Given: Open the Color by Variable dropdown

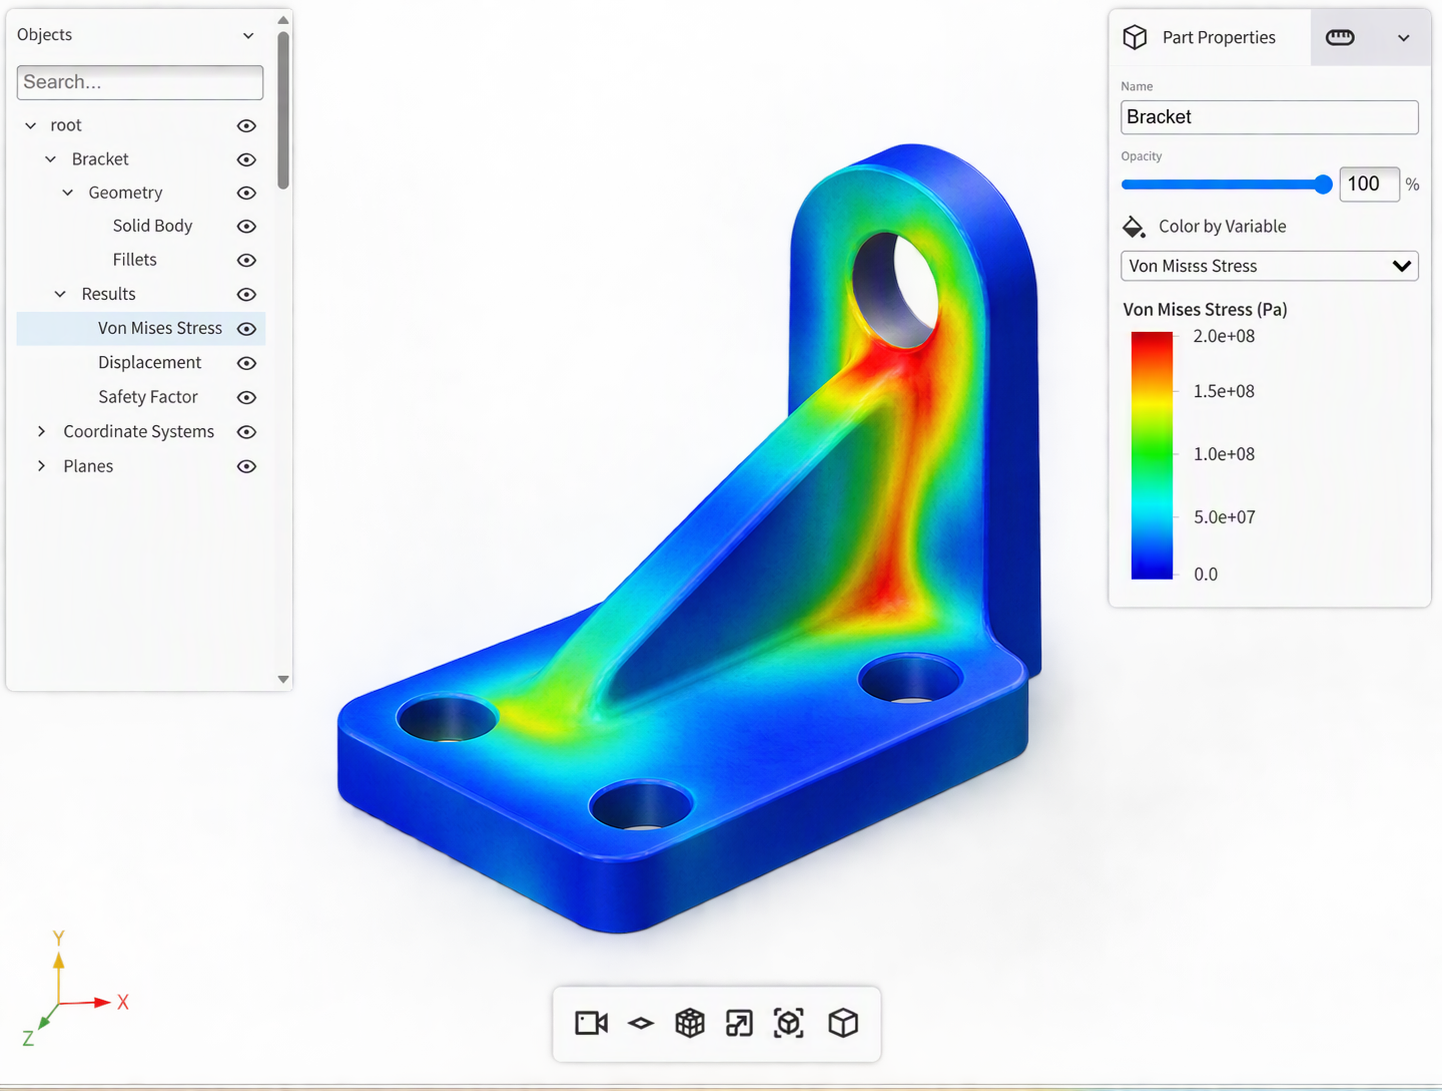Looking at the screenshot, I should pyautogui.click(x=1270, y=266).
